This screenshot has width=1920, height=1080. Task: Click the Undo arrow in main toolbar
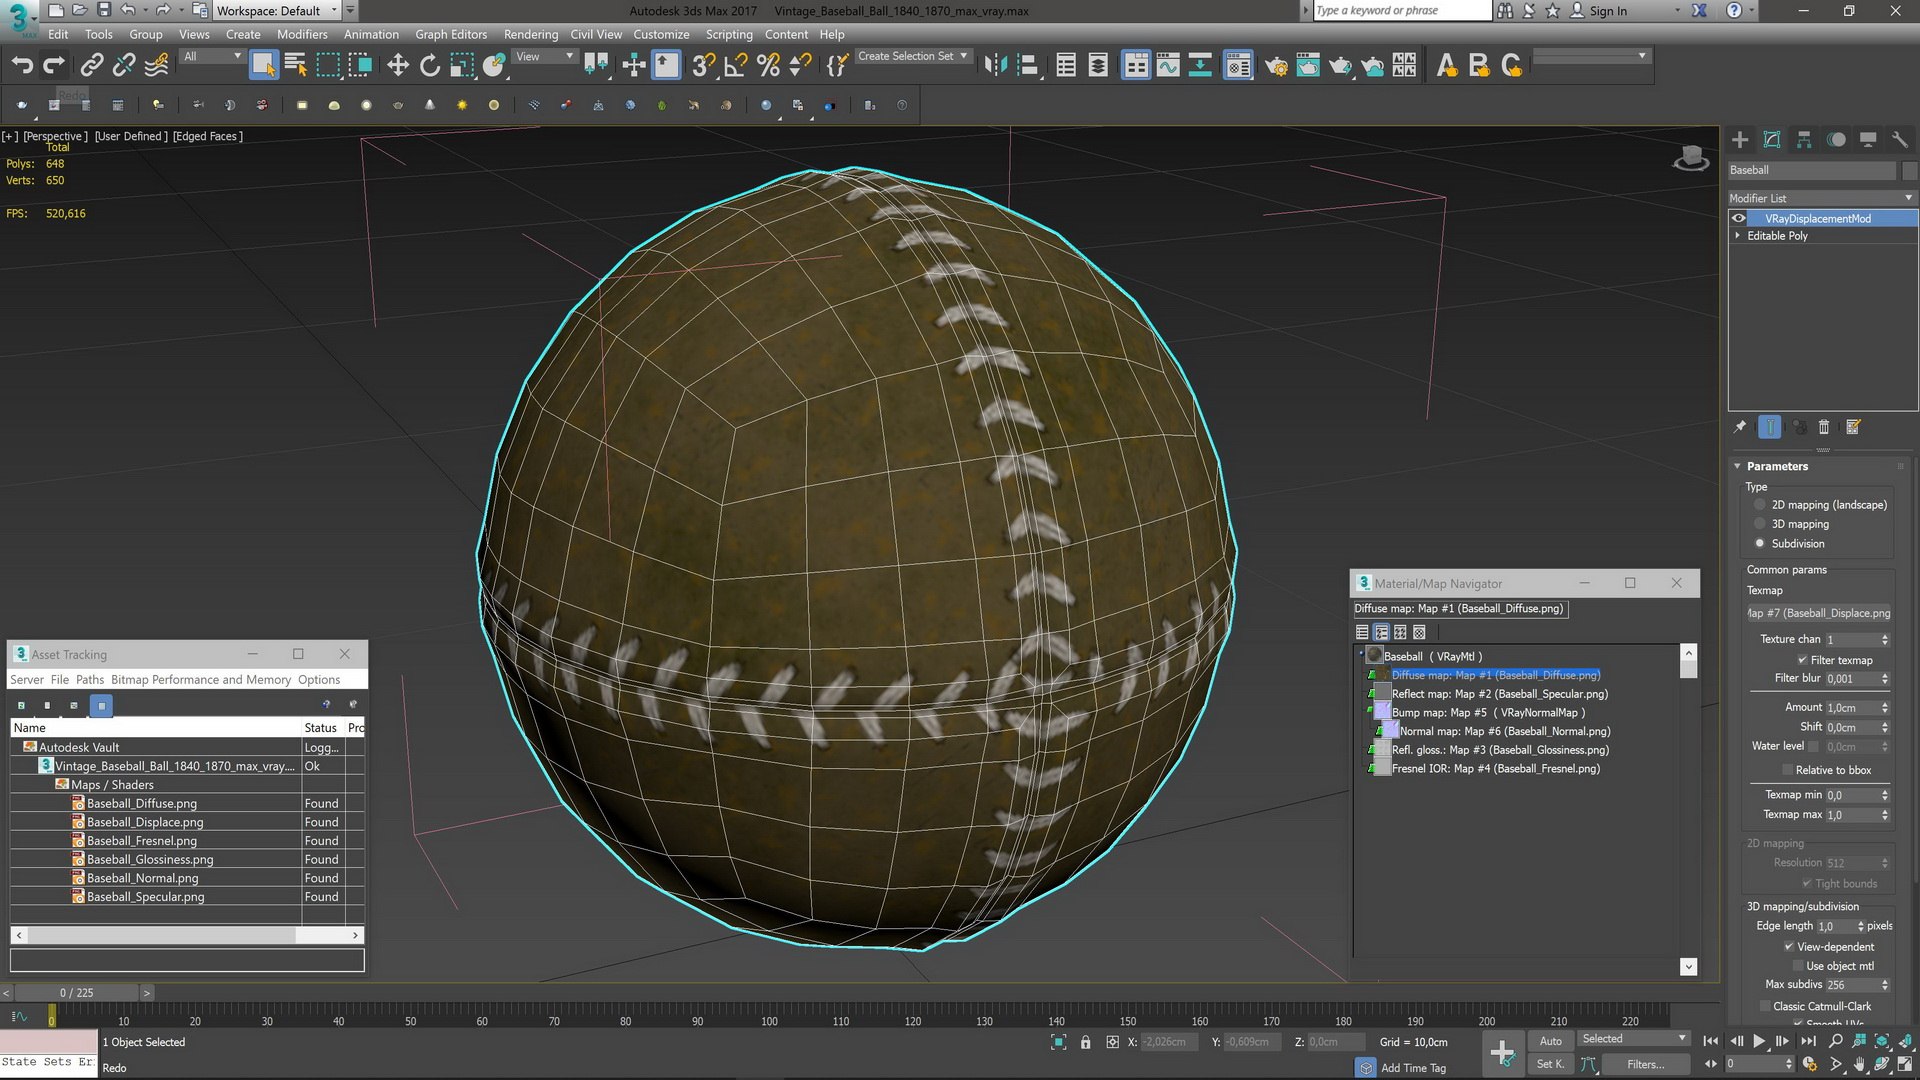coord(22,66)
